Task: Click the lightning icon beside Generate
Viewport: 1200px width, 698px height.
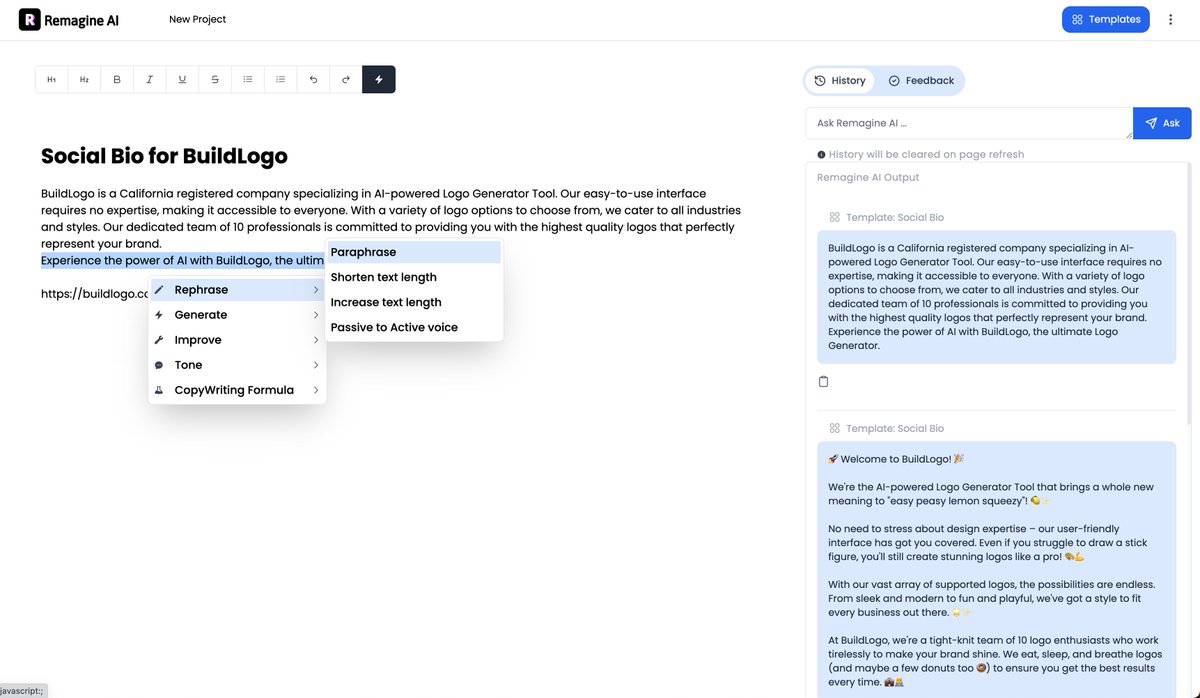Action: [x=159, y=315]
